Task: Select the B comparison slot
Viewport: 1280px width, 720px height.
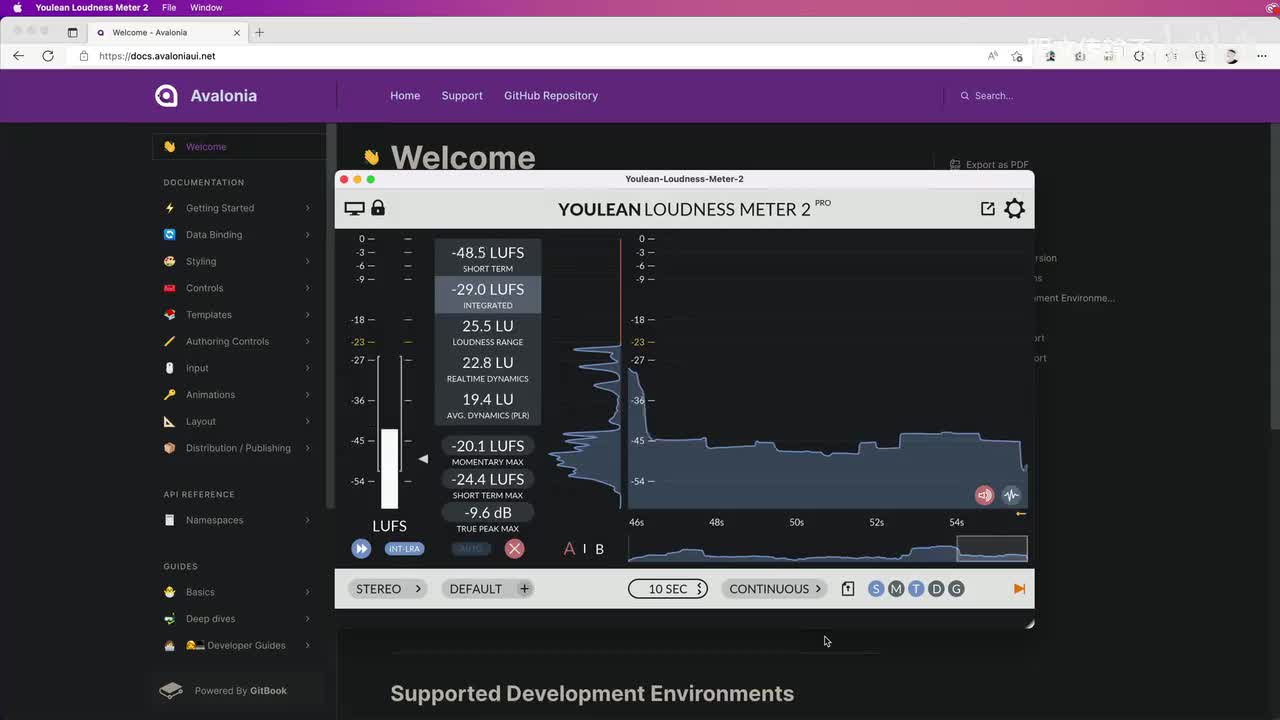Action: 599,549
